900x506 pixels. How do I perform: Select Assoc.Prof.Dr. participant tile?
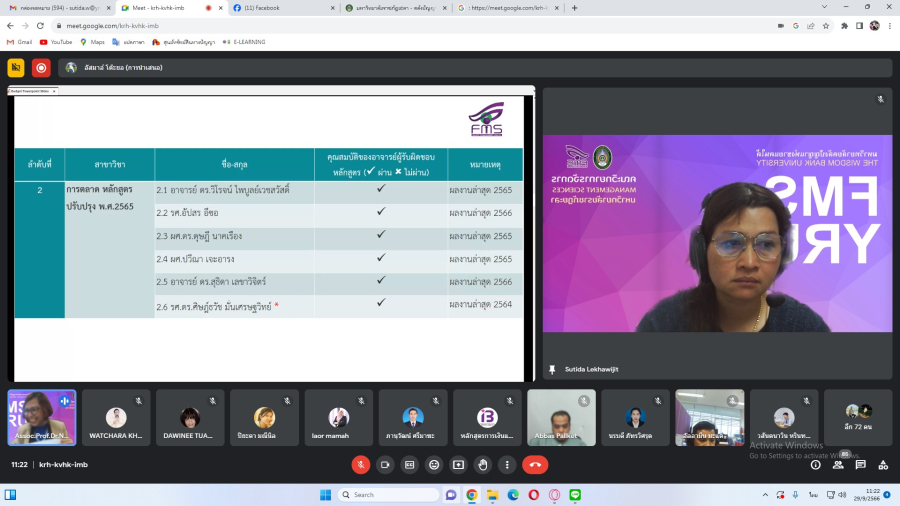42,418
